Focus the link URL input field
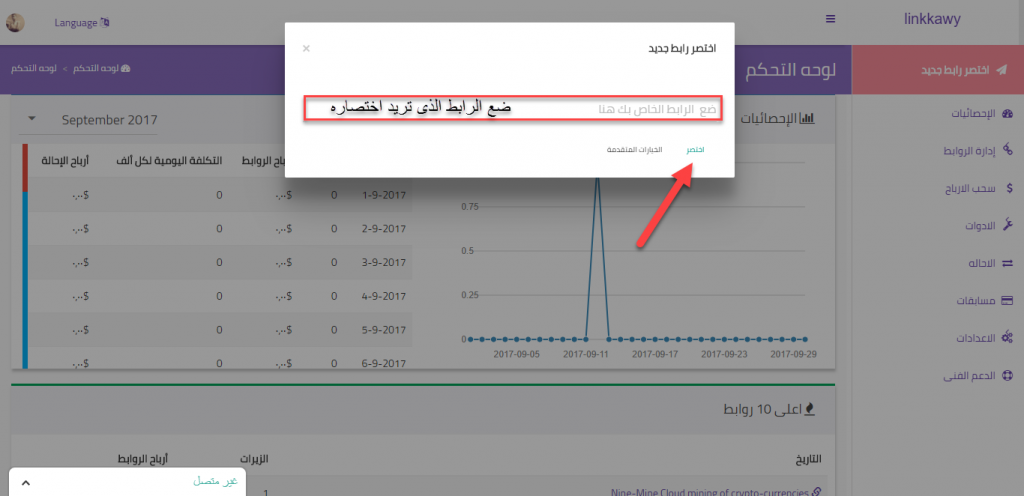Viewport: 1024px width, 496px height. pyautogui.click(x=513, y=110)
